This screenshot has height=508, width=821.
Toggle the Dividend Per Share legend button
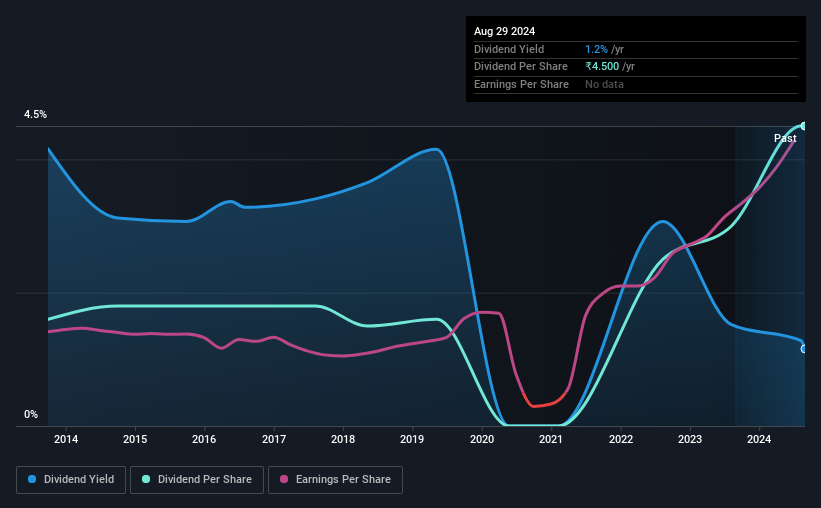coord(197,480)
